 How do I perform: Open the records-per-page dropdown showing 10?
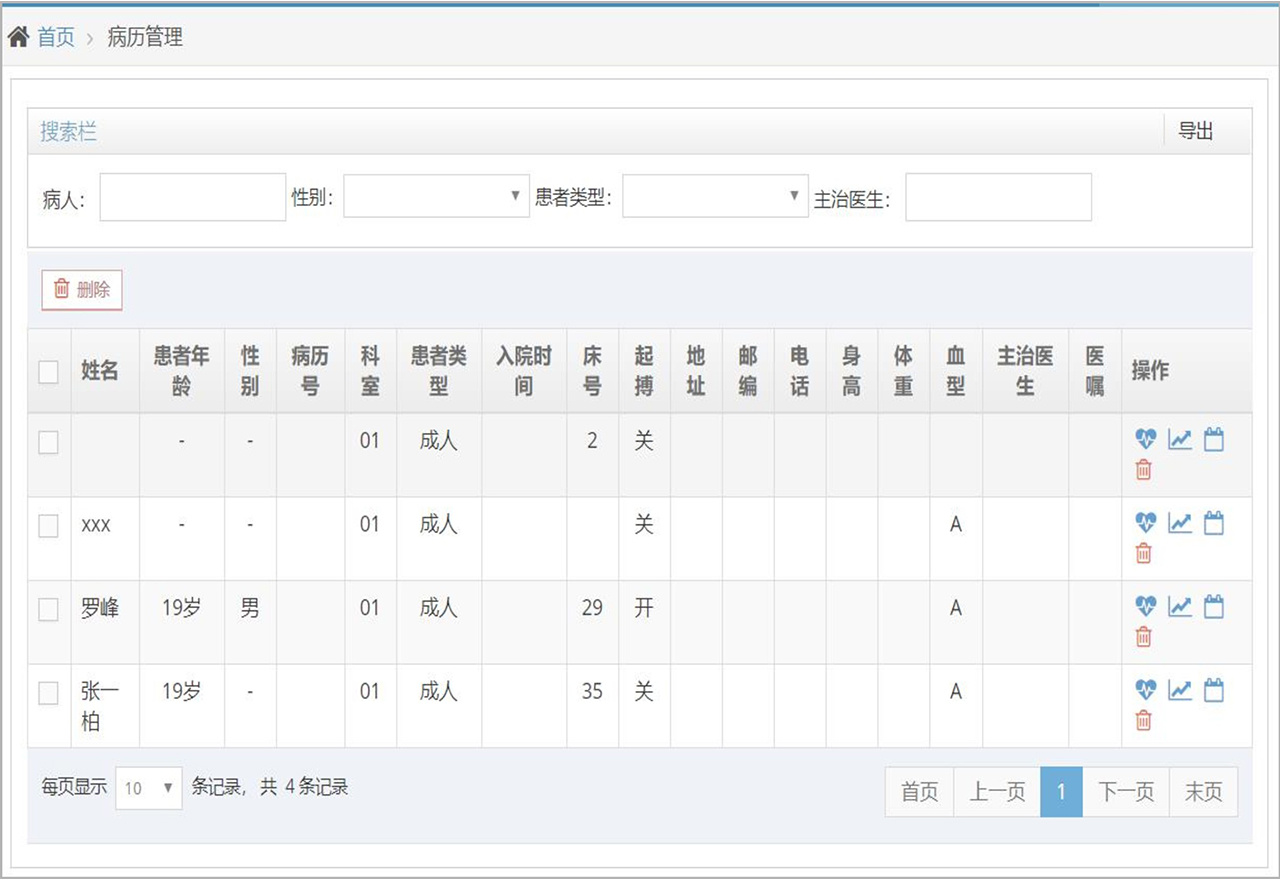[149, 788]
